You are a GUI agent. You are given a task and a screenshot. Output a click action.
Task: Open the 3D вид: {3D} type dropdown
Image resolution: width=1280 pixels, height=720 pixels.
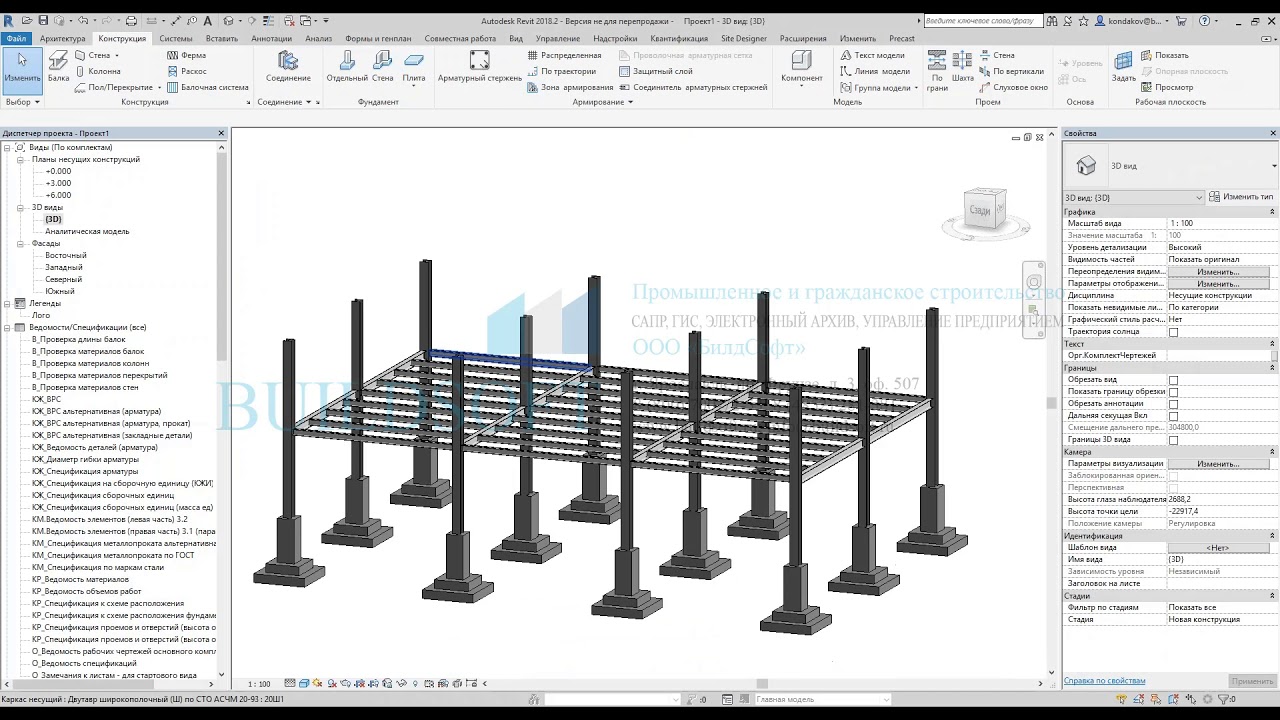(1134, 198)
